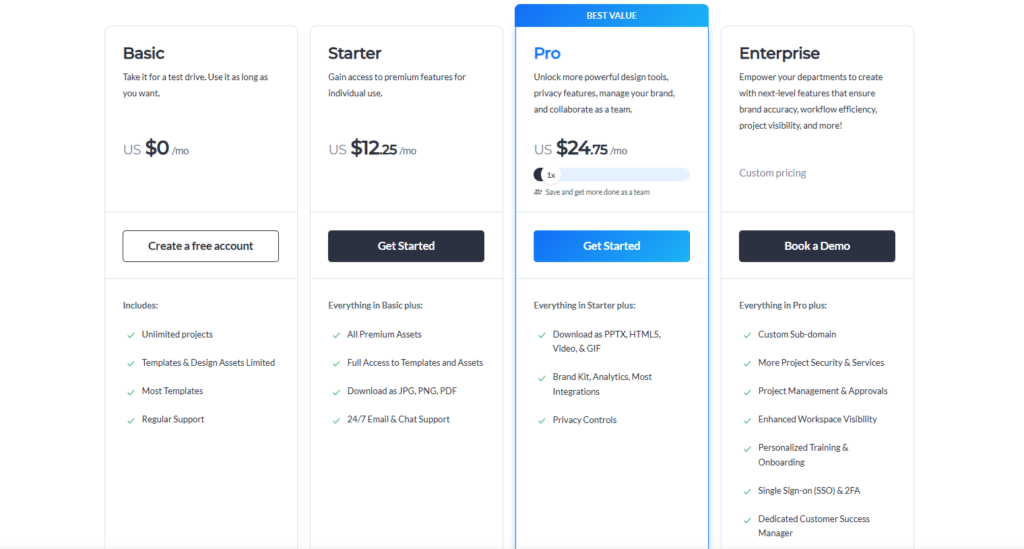Click the checkmark next to All Premium Assets
The image size is (1024, 549).
click(336, 336)
